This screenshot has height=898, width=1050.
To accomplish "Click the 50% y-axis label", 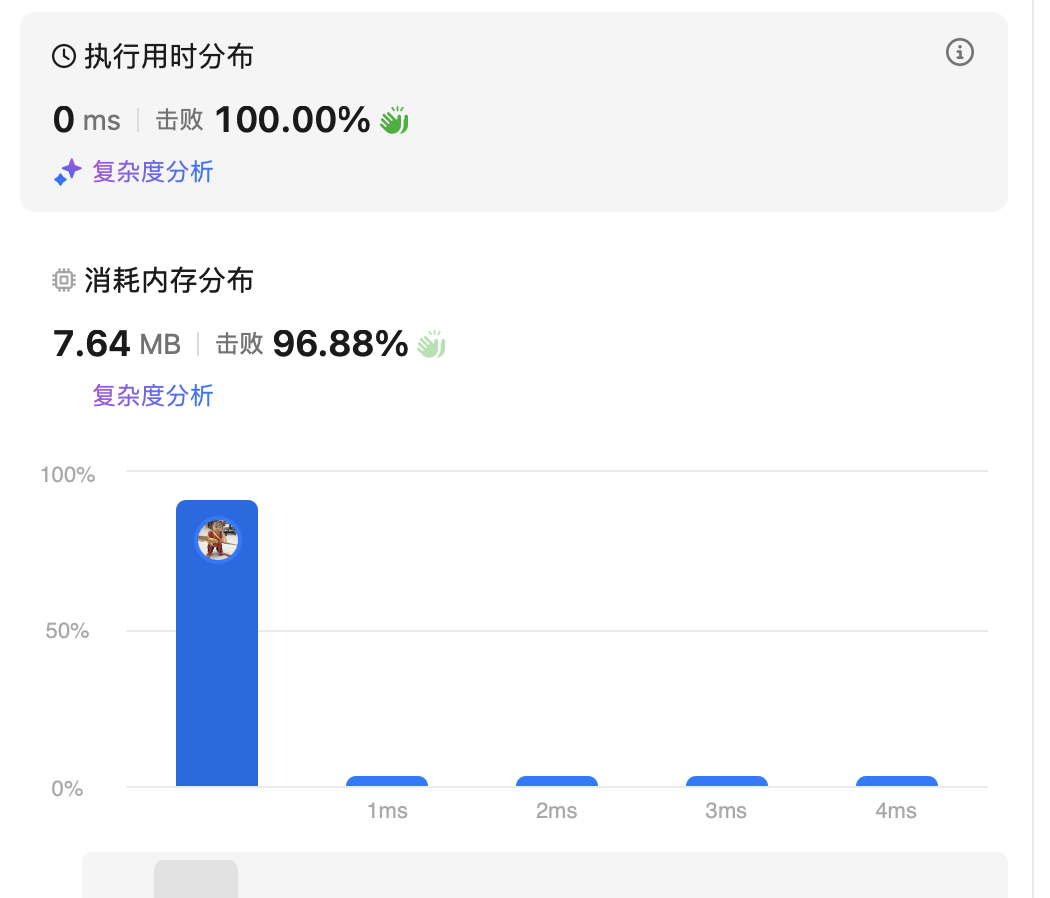I will pyautogui.click(x=67, y=631).
